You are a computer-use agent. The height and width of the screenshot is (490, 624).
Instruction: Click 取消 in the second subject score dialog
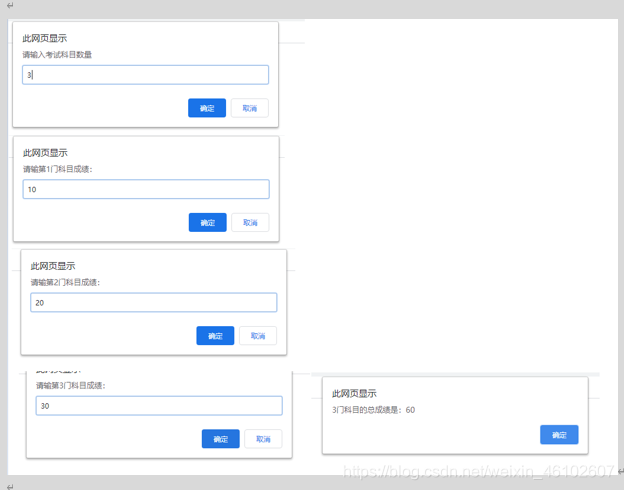coord(258,336)
